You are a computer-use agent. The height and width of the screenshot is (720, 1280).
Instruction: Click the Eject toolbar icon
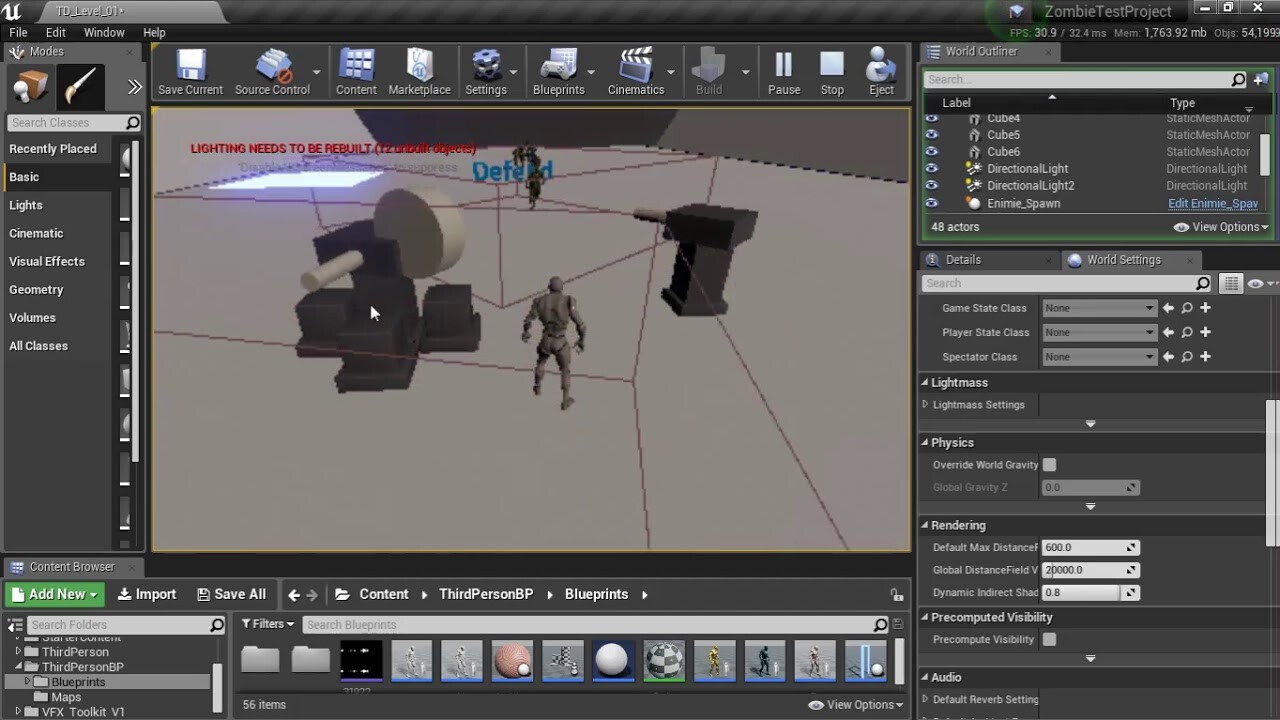879,65
